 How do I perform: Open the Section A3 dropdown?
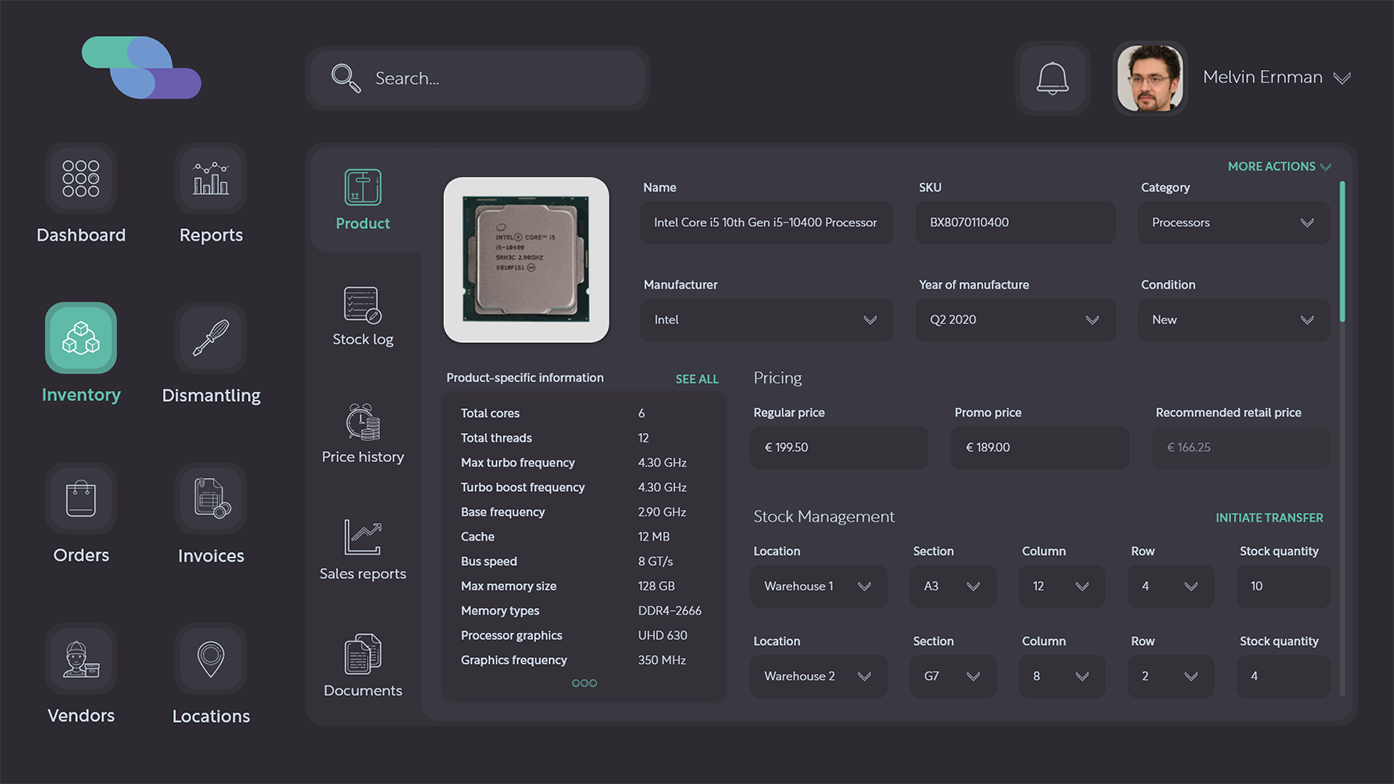coord(953,587)
